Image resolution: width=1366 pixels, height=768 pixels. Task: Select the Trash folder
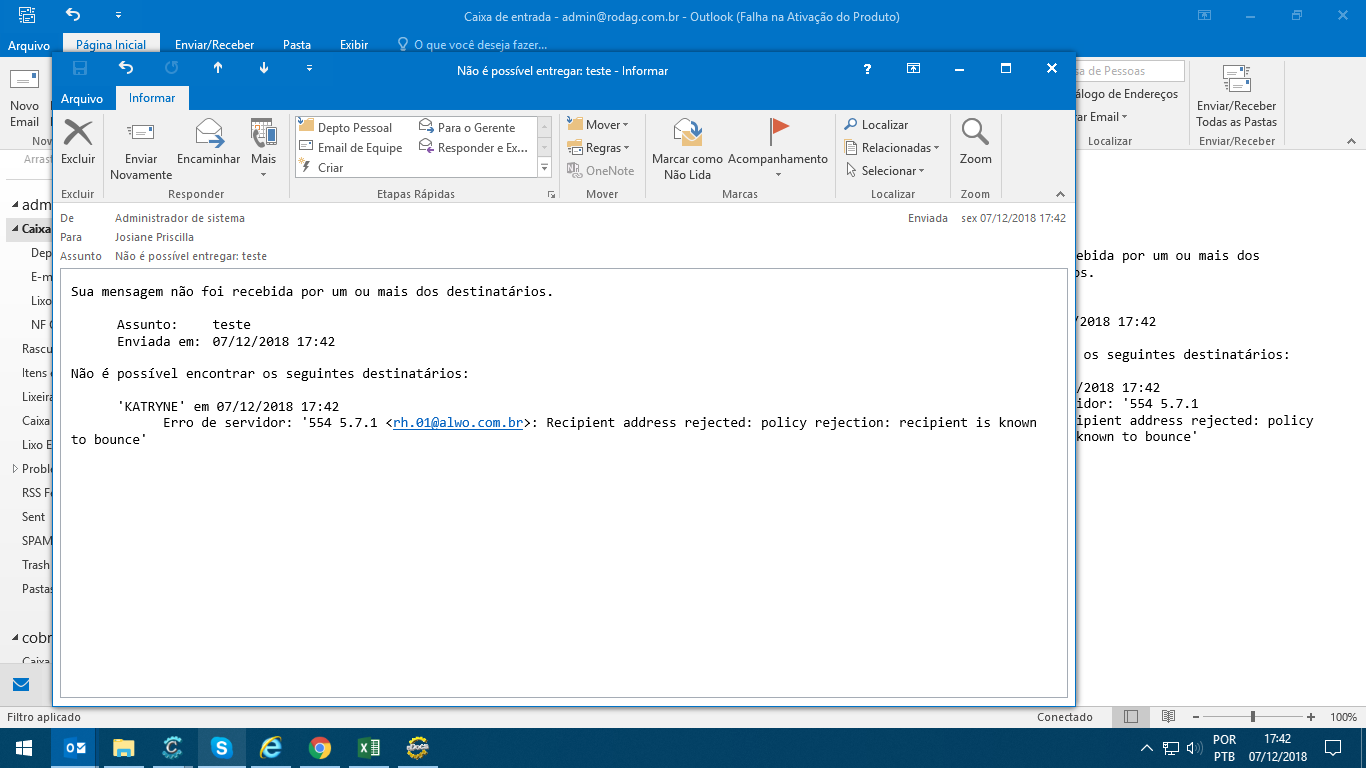(x=36, y=565)
